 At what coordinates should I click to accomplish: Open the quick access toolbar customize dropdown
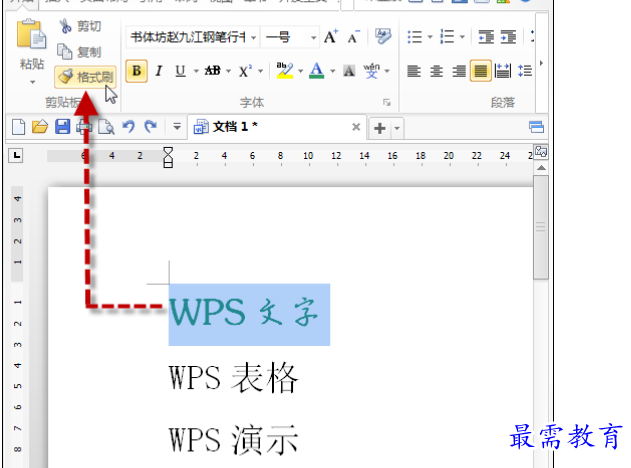177,127
